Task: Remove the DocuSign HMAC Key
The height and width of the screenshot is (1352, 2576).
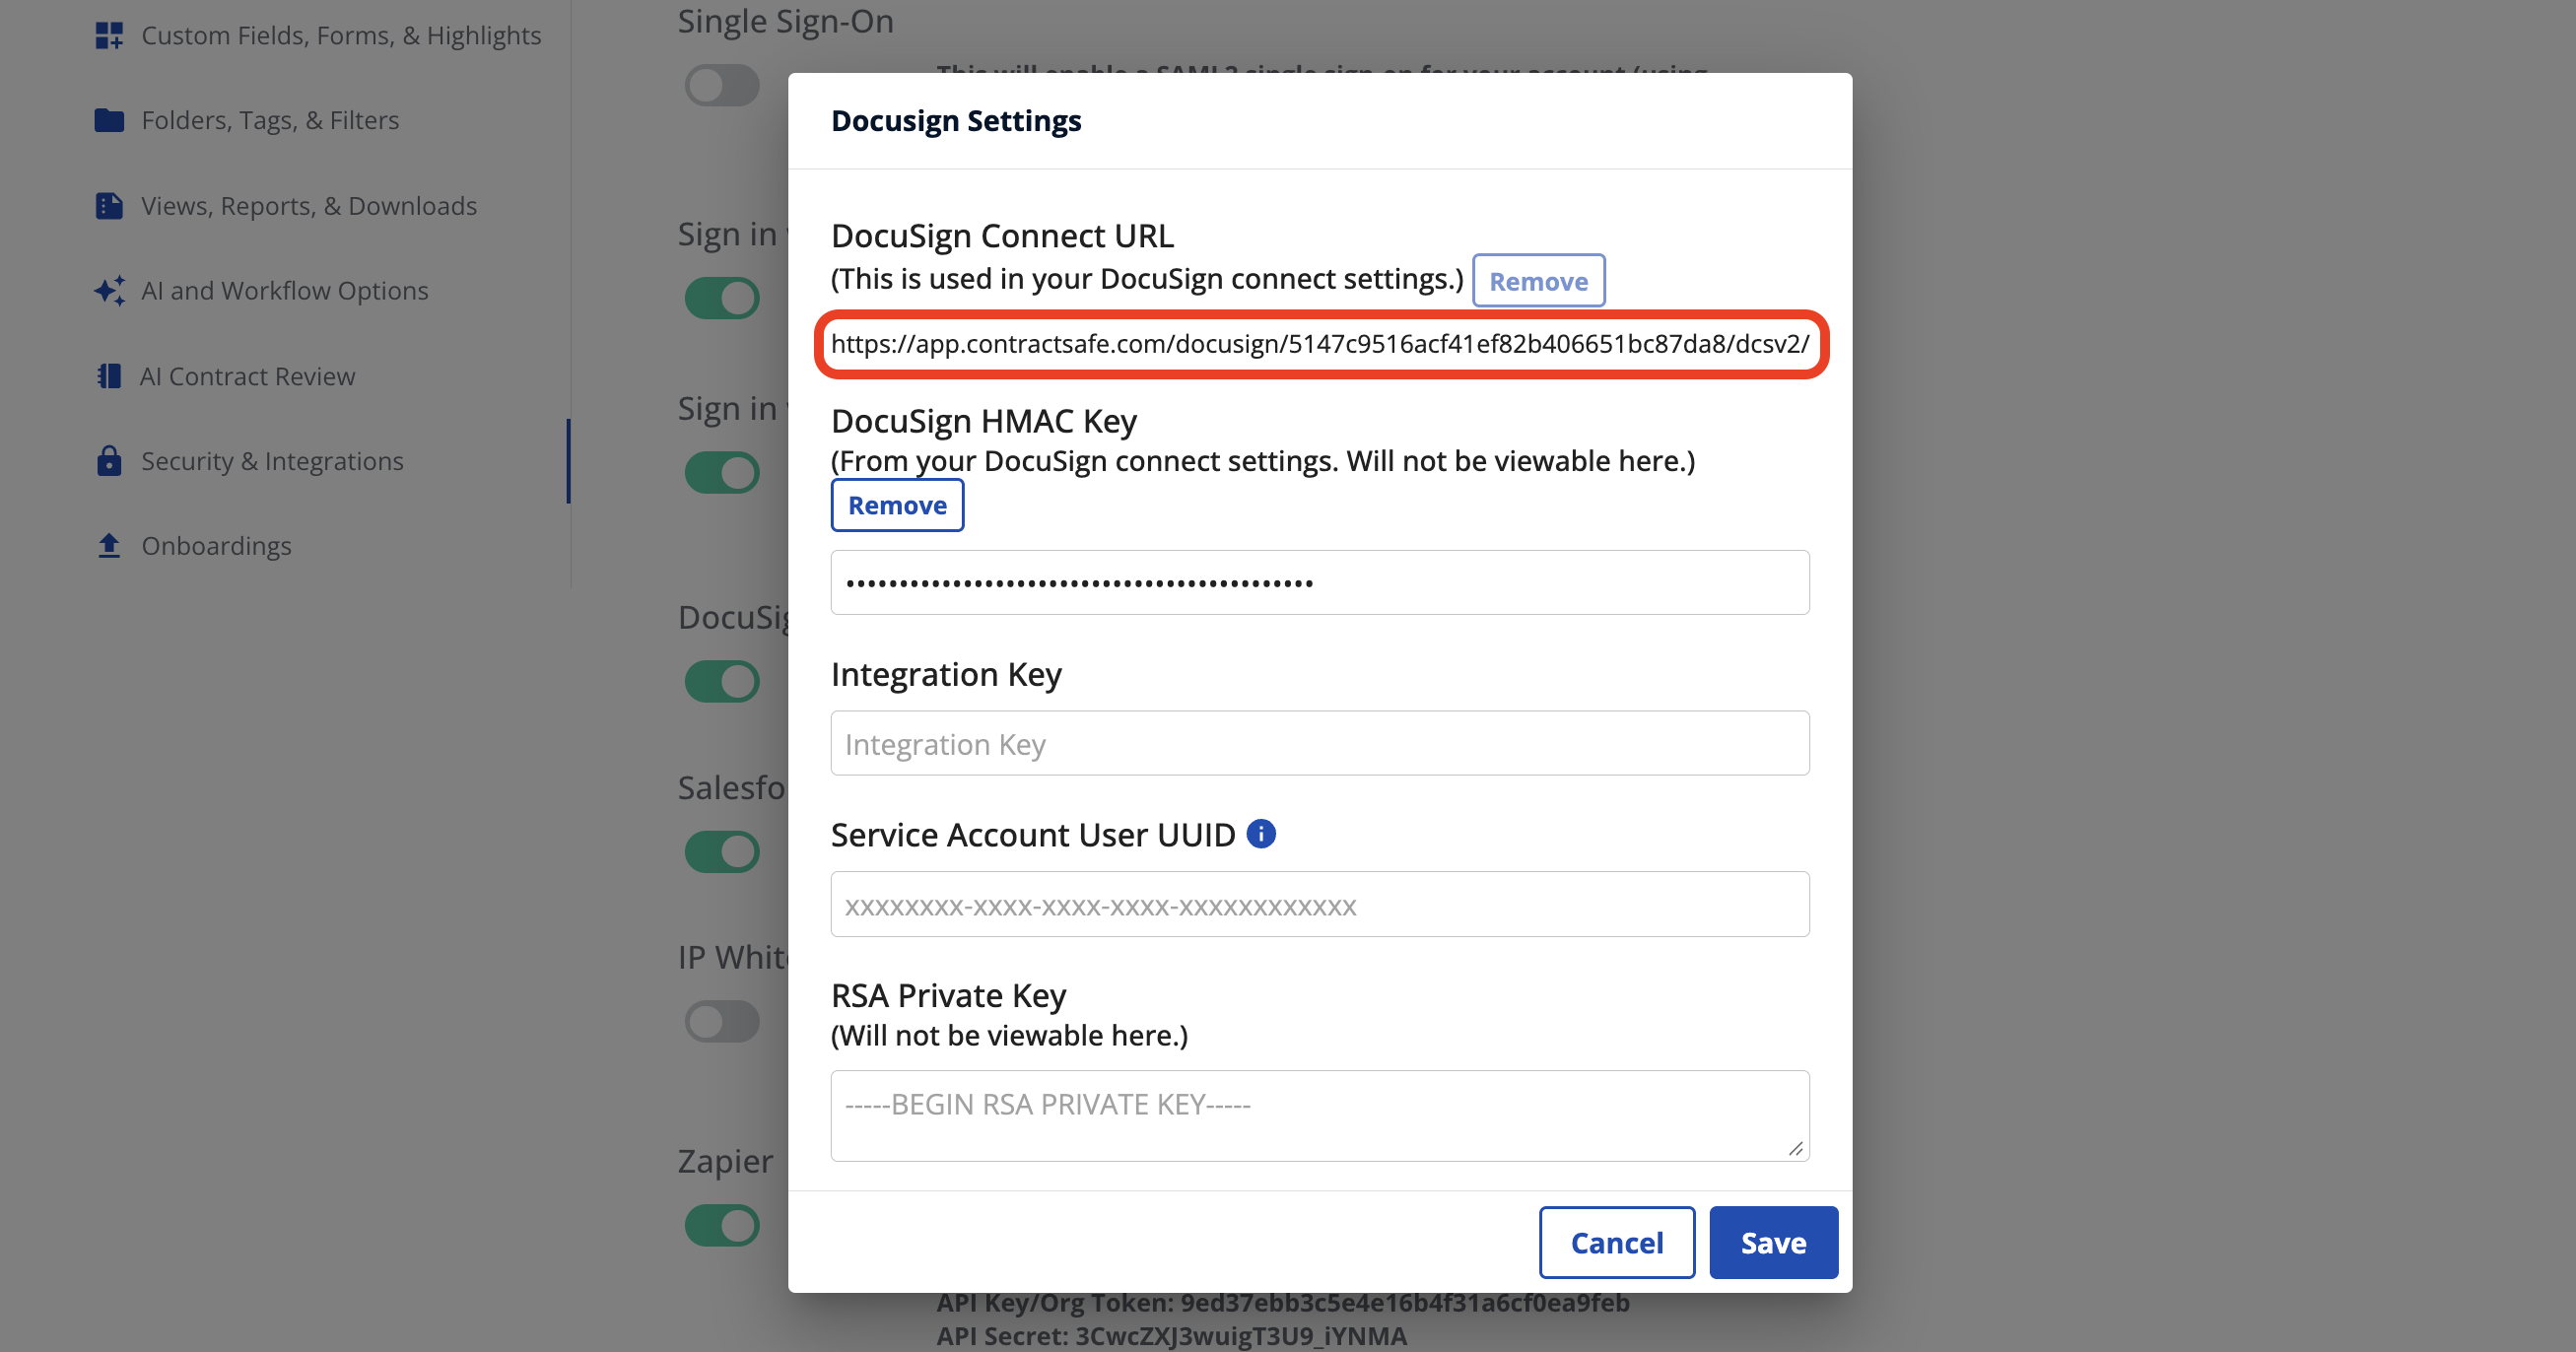Action: click(x=897, y=505)
